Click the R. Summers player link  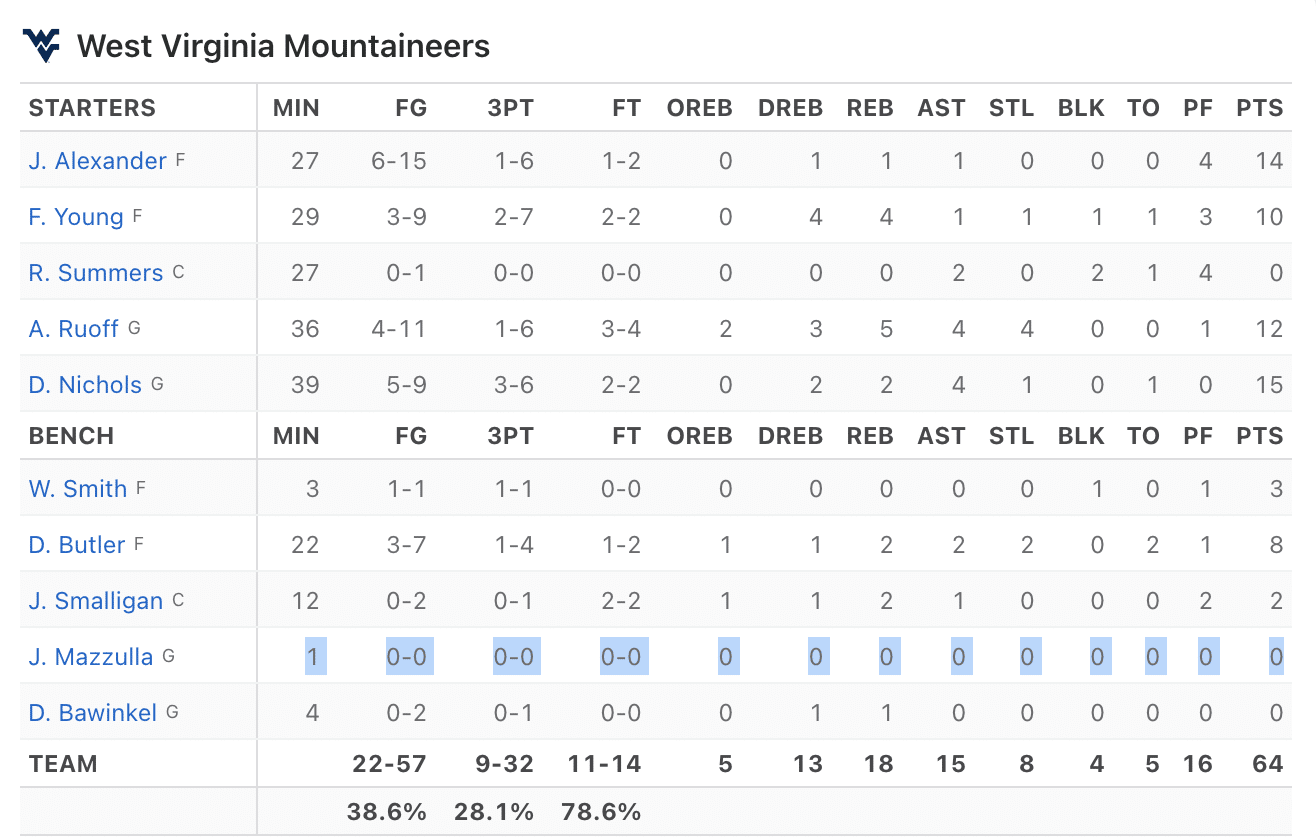(96, 273)
